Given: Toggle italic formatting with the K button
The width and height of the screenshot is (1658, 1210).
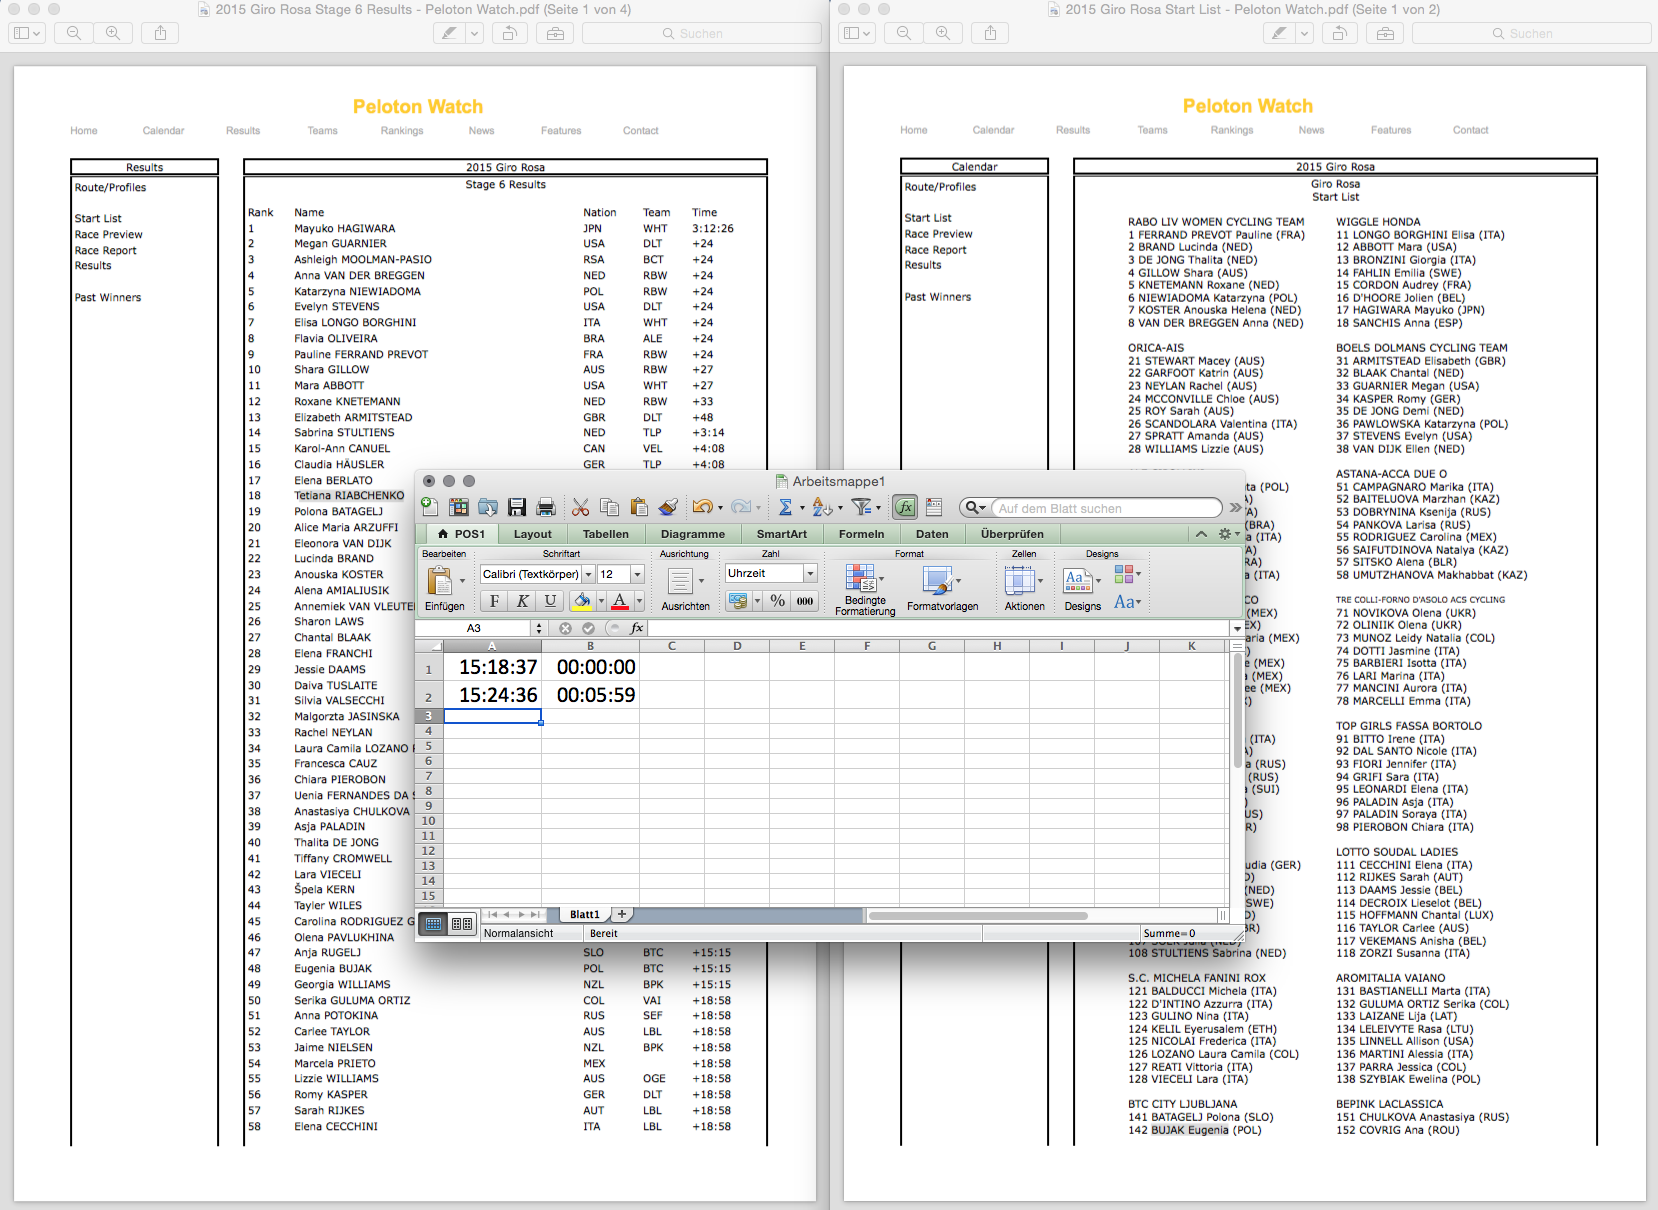Looking at the screenshot, I should click(x=522, y=601).
